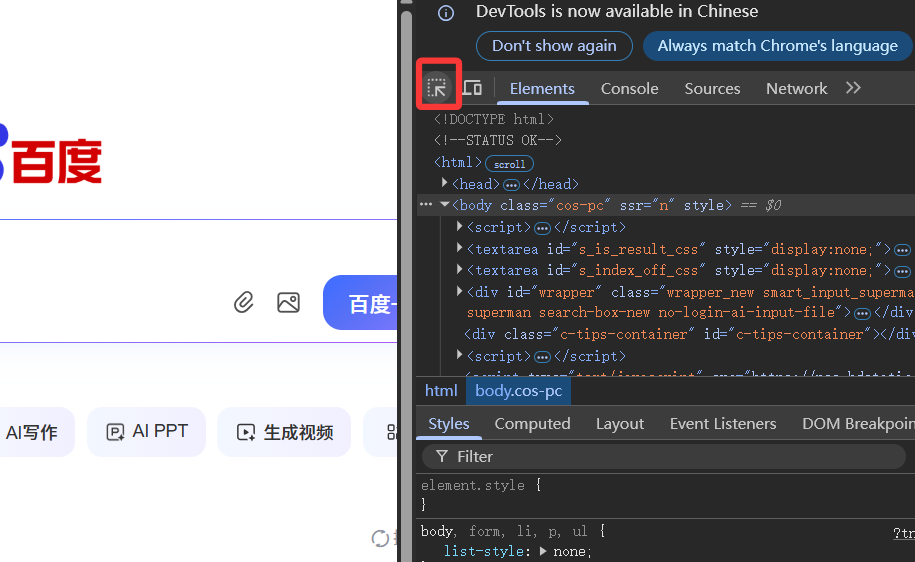Click the 生成视频 video icon
Viewport: 915px width, 562px height.
coord(246,432)
